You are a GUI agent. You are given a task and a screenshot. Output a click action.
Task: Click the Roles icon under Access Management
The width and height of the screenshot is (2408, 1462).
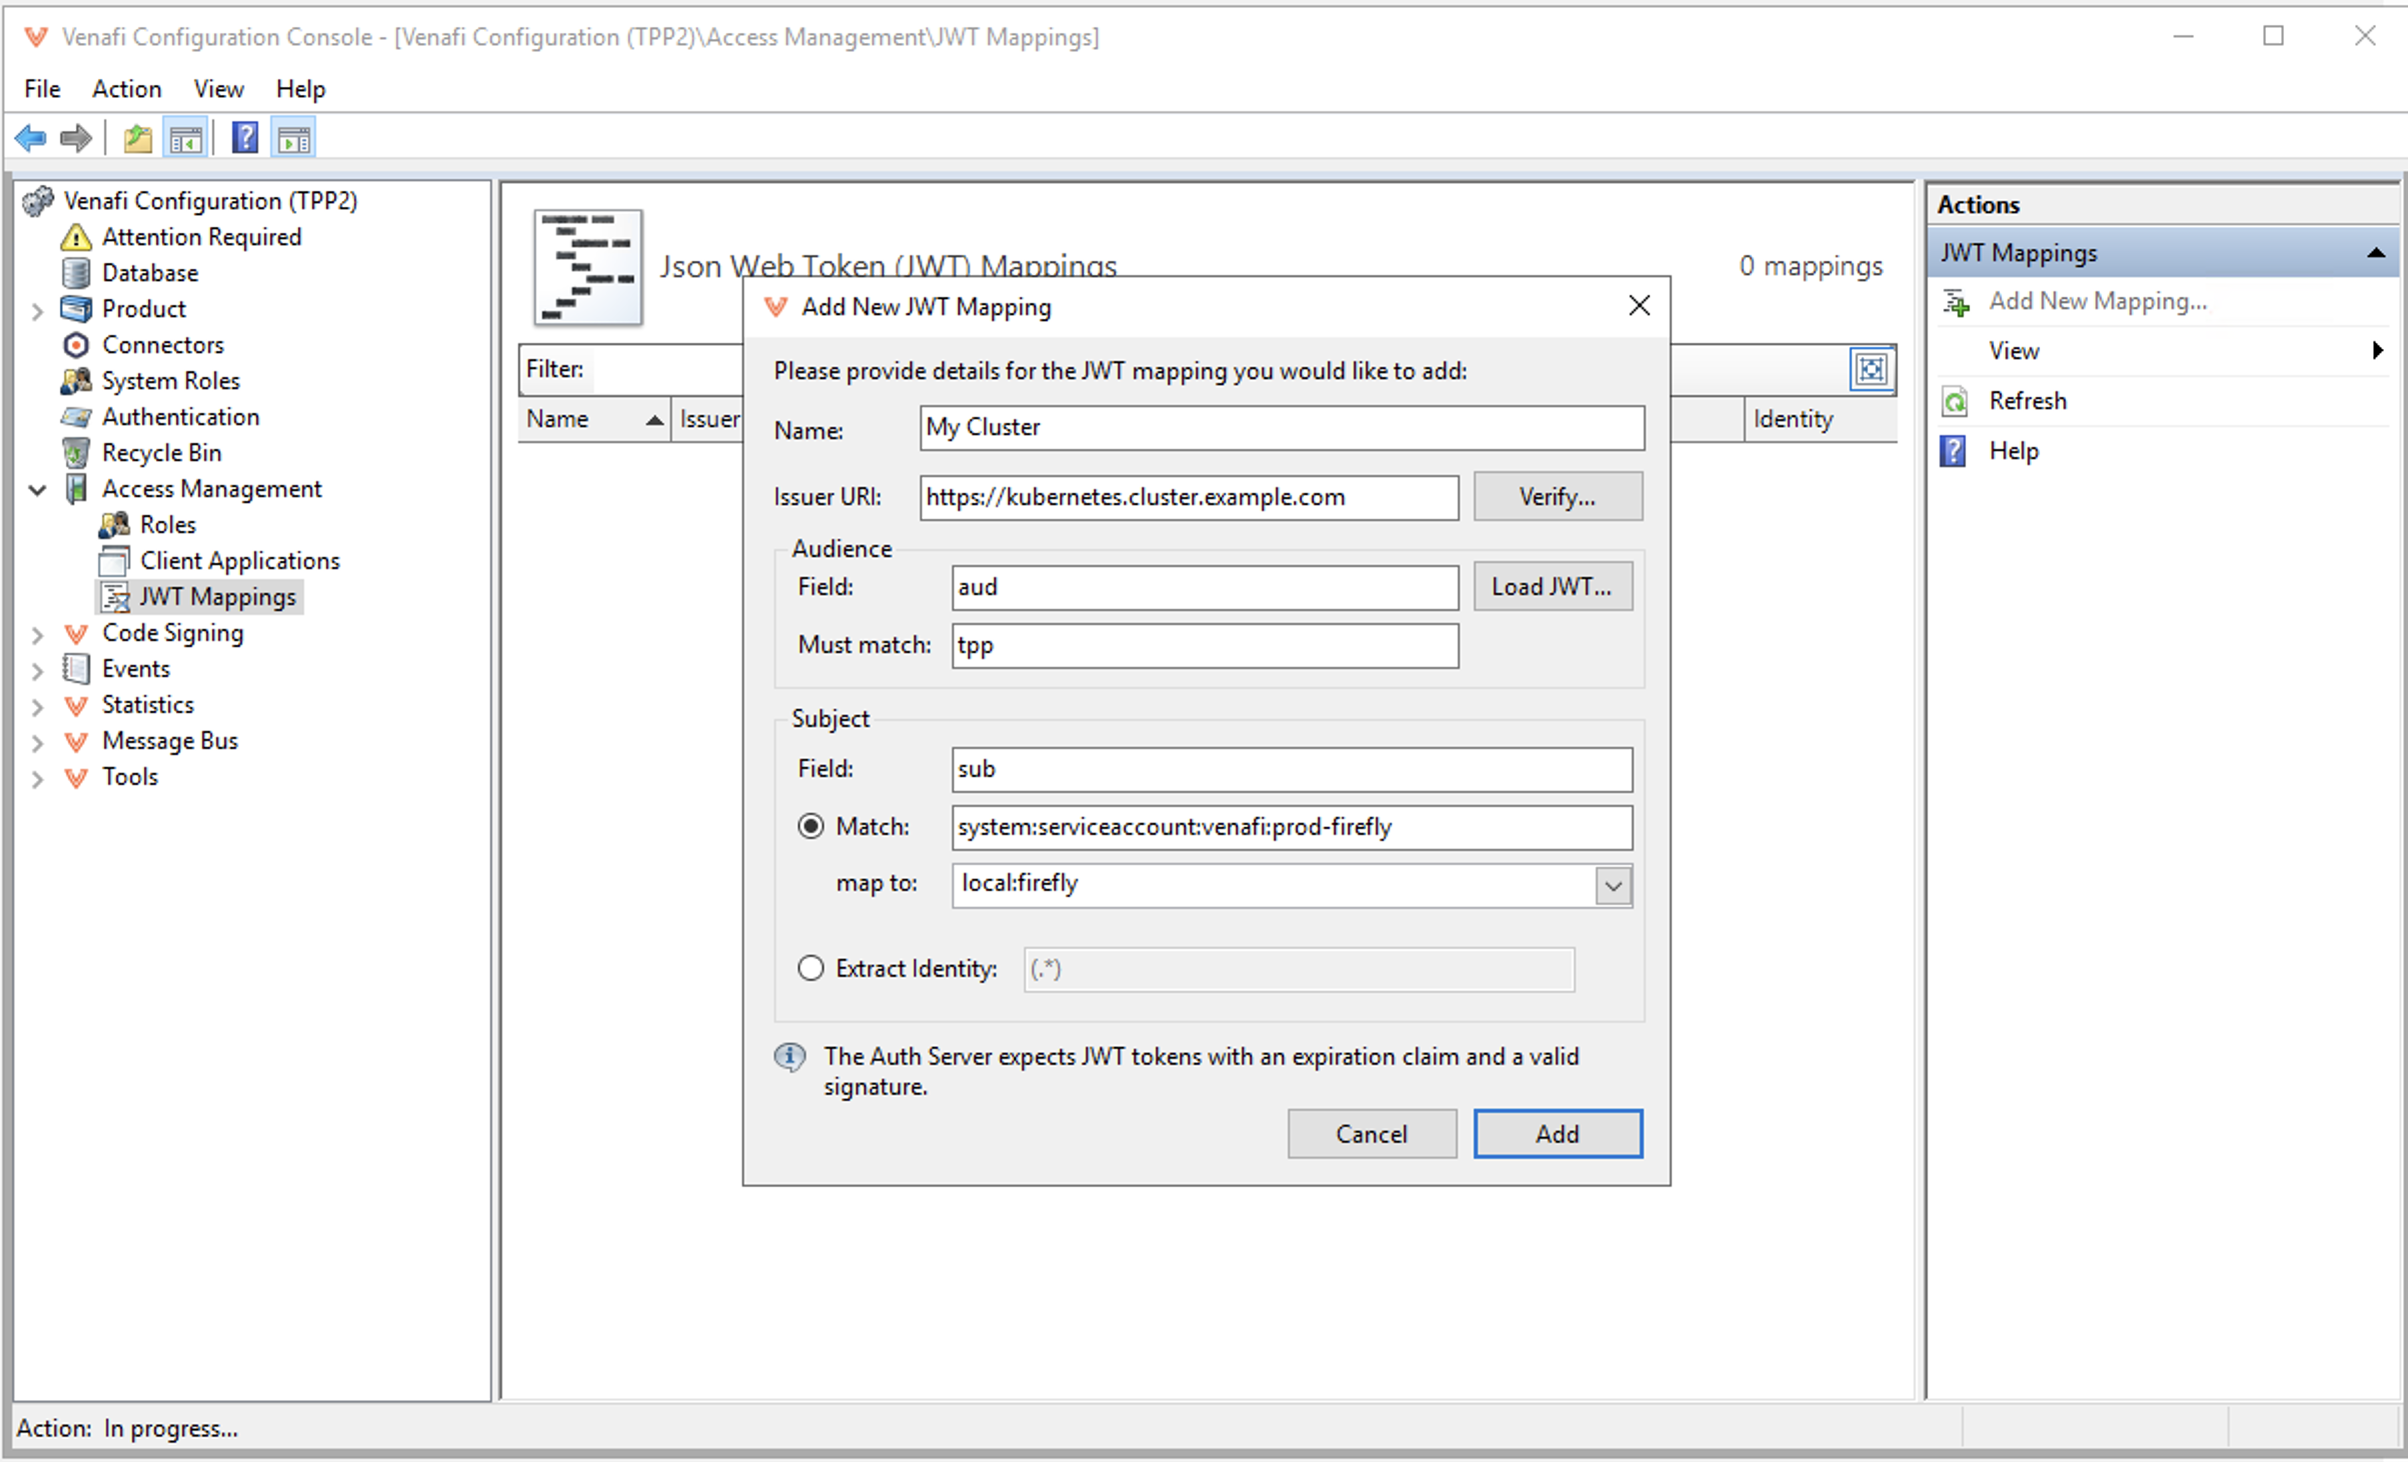(114, 525)
